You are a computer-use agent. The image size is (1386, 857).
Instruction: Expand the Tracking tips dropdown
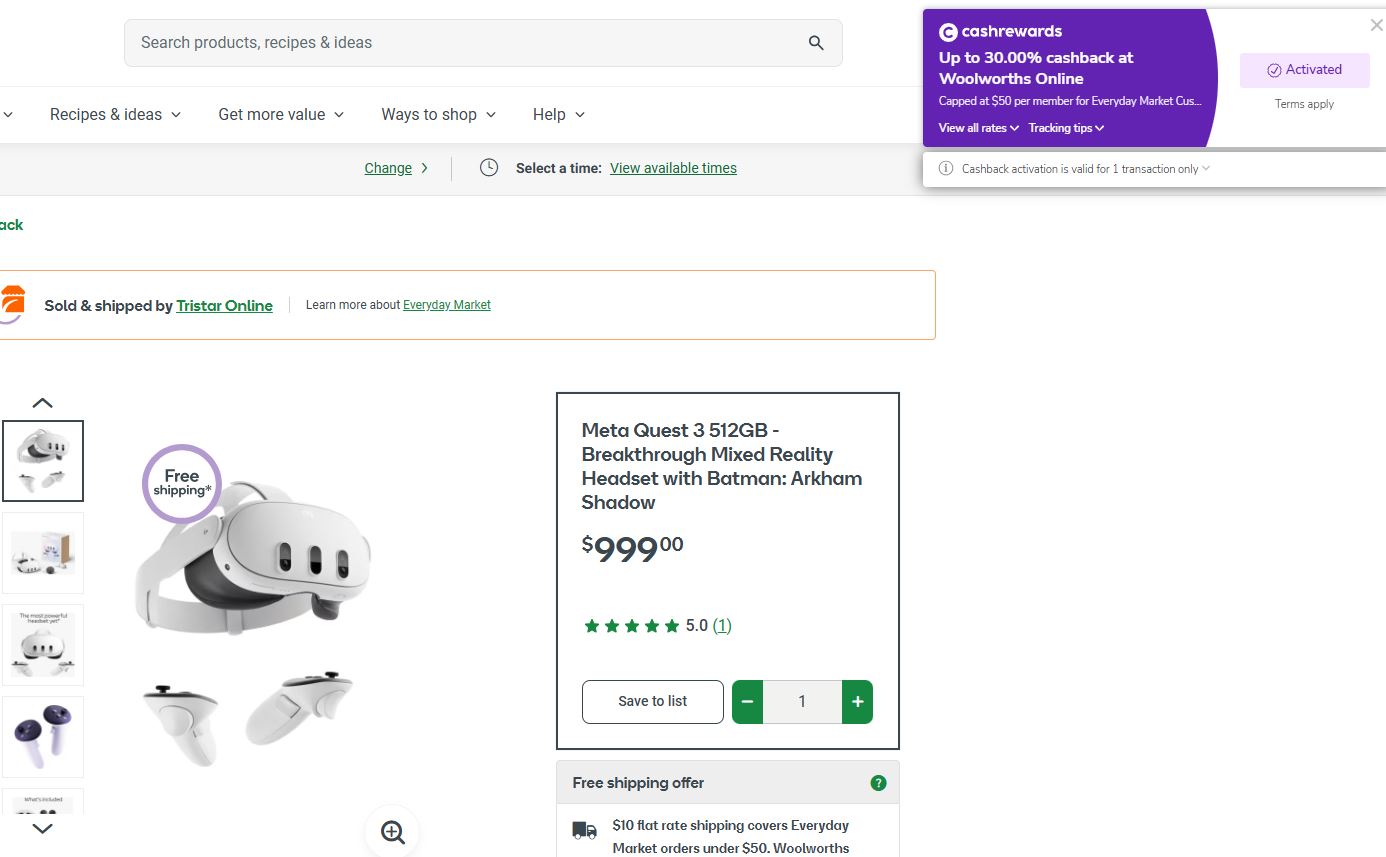click(1066, 128)
